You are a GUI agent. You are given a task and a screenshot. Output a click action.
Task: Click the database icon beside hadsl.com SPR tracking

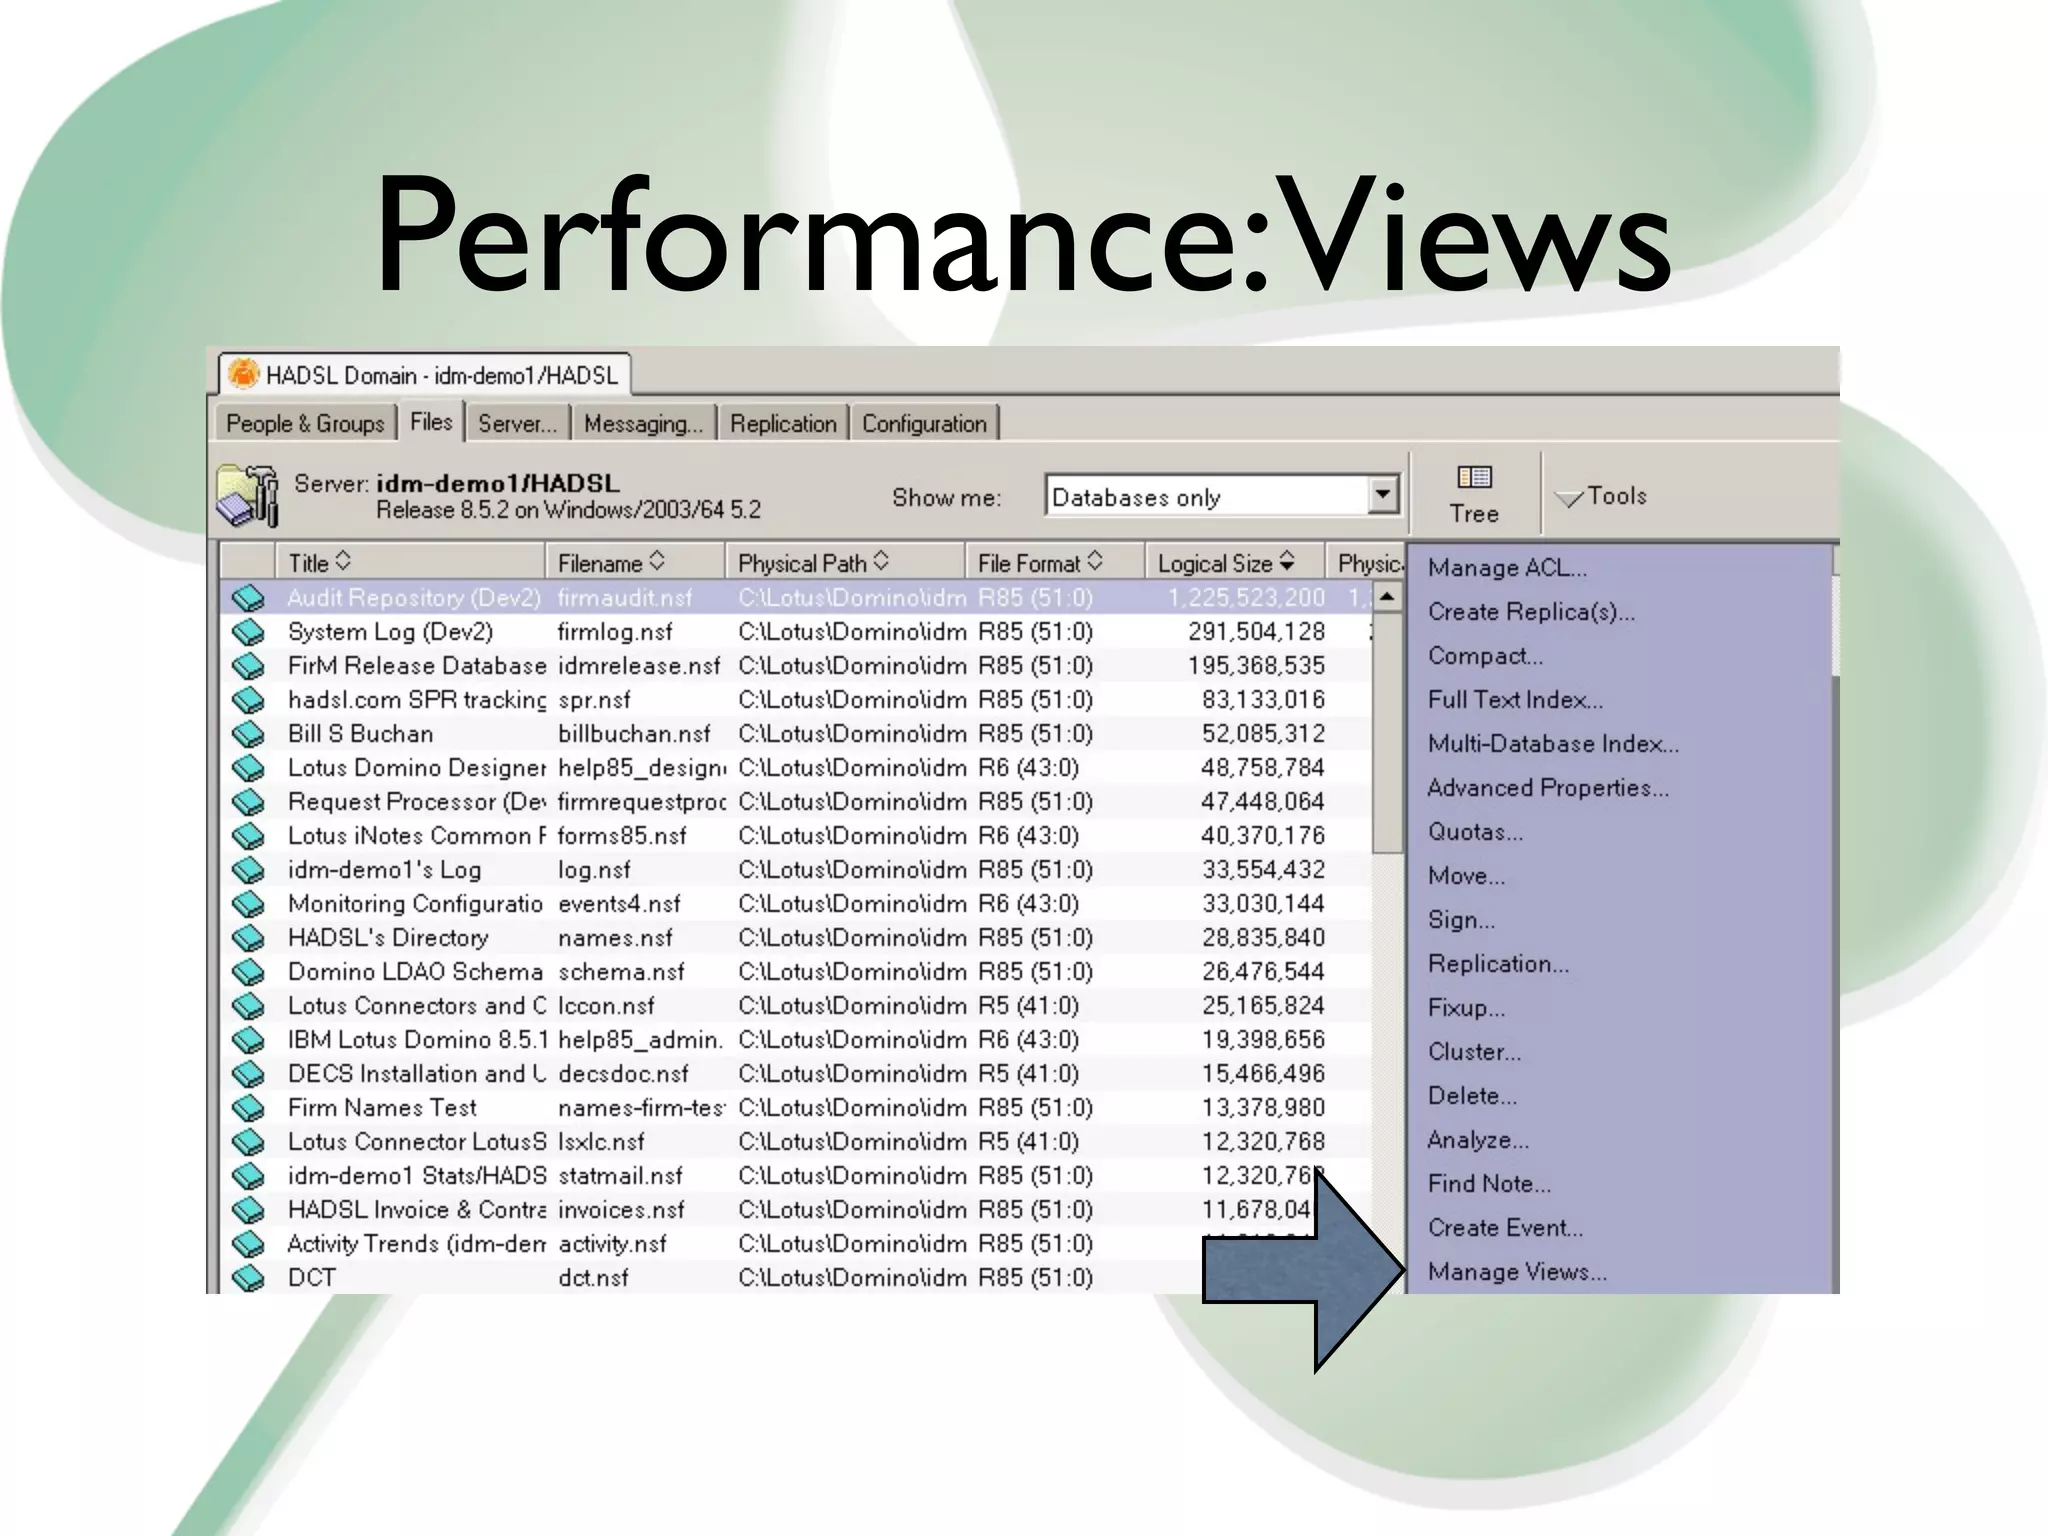[248, 700]
